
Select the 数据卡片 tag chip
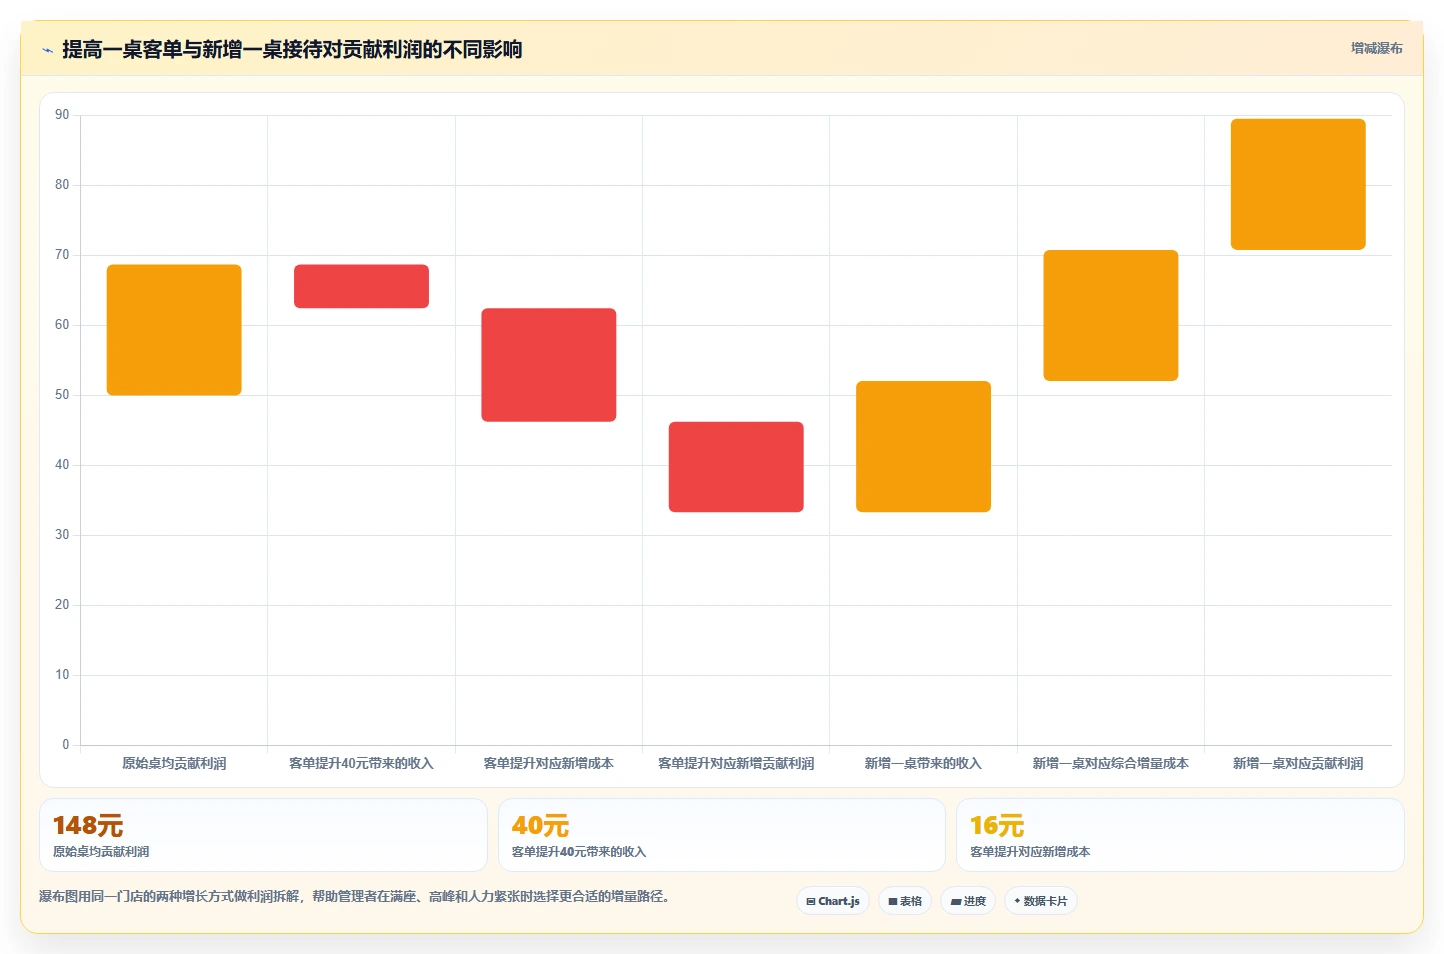pyautogui.click(x=1041, y=901)
